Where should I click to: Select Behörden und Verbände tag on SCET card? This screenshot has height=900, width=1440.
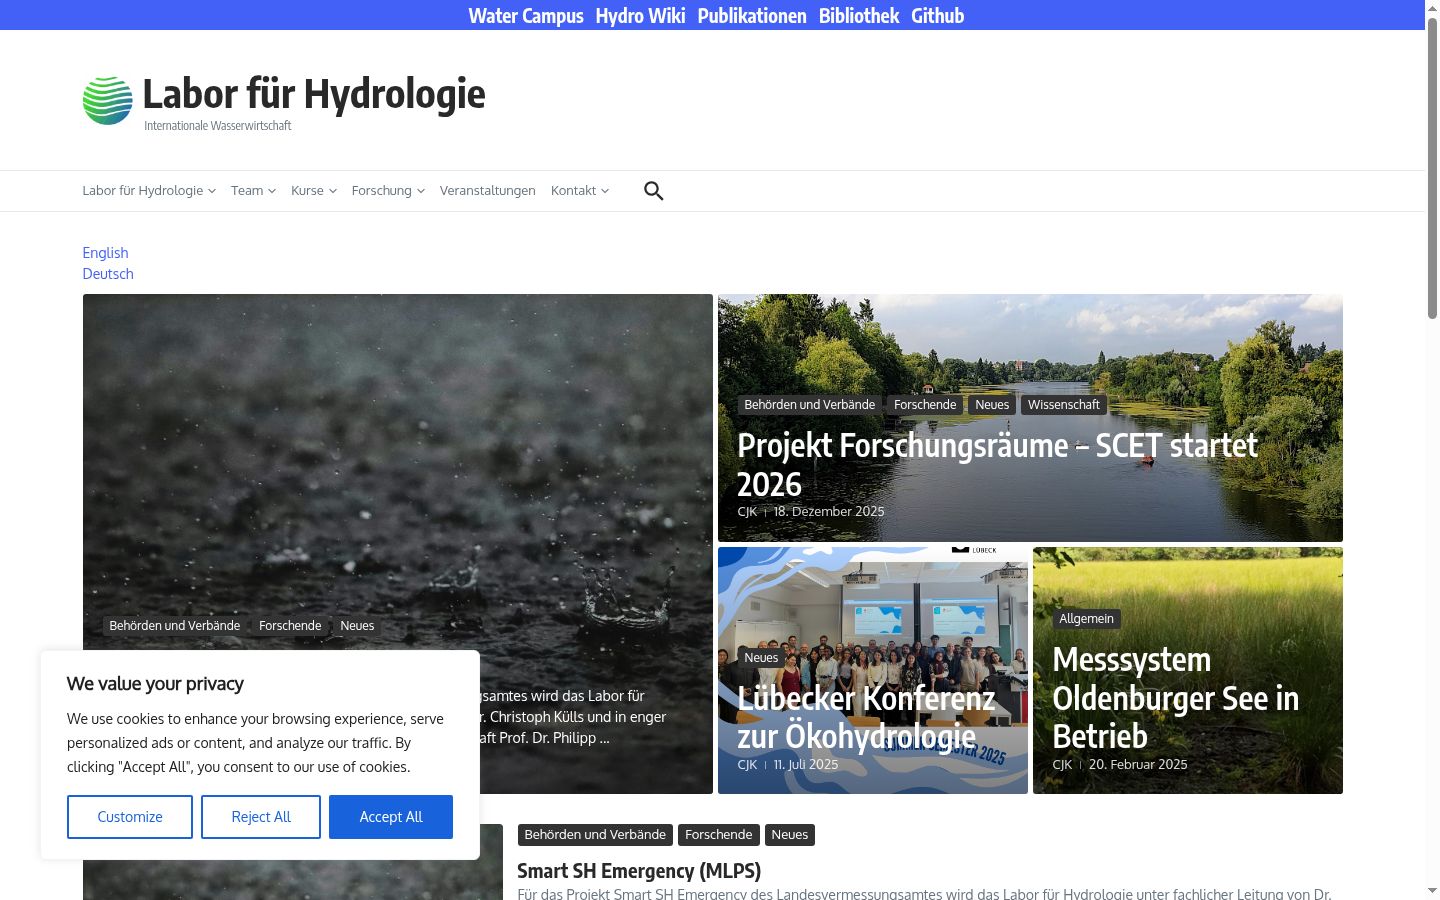click(x=810, y=405)
